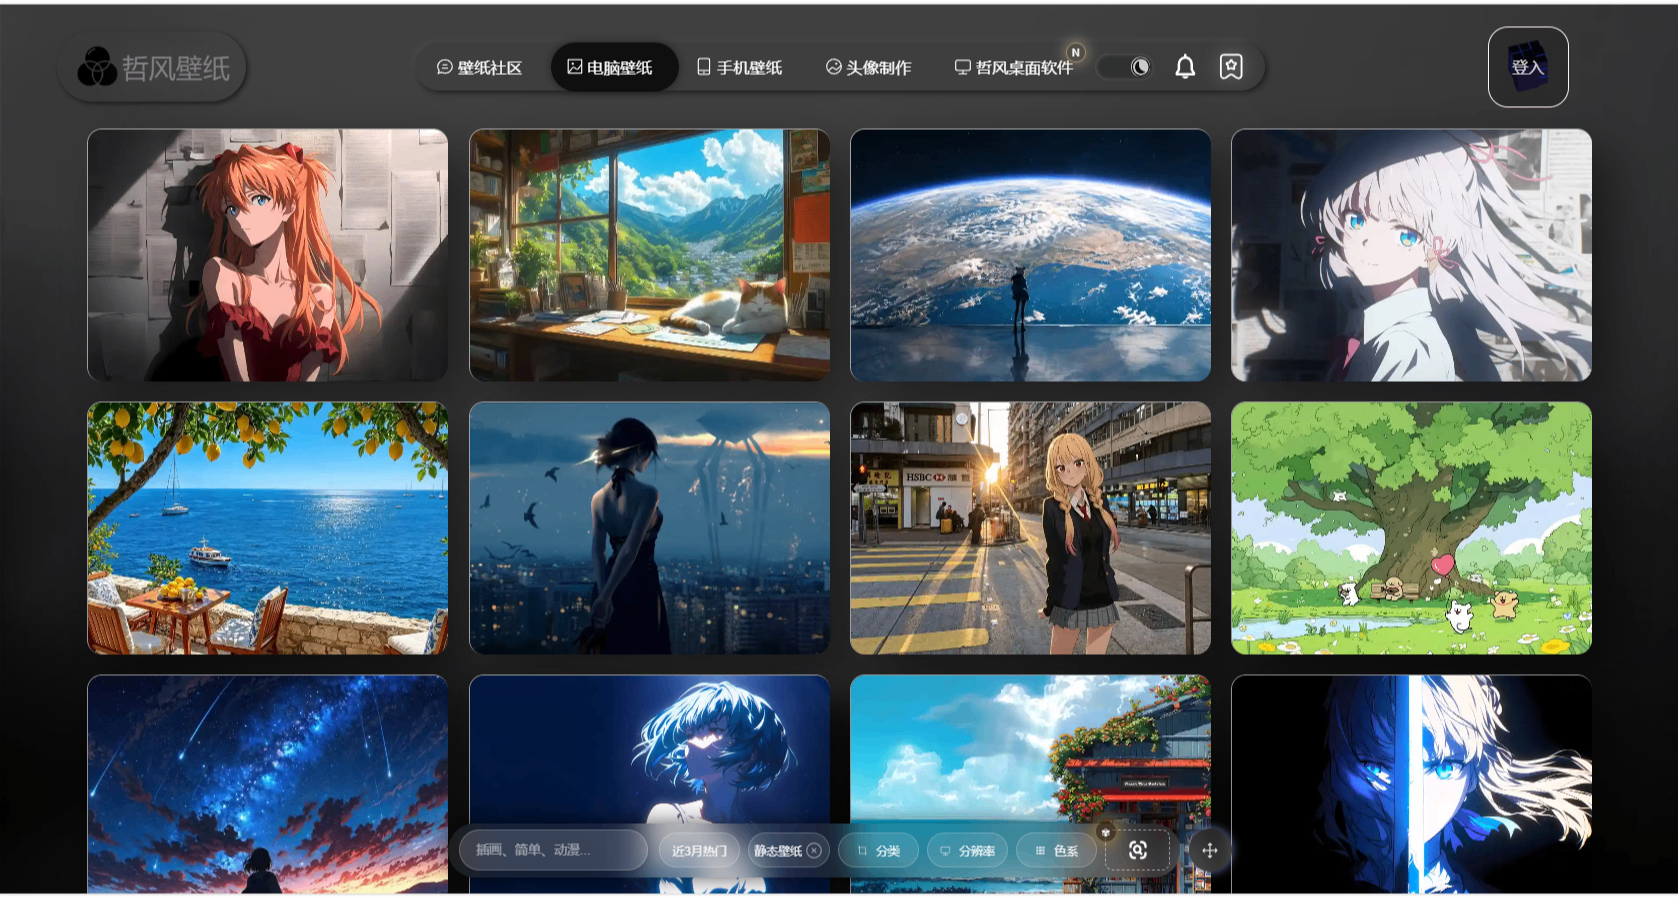This screenshot has height=899, width=1678.
Task: Remove the 静态壁纸 filter tag
Action: (x=814, y=850)
